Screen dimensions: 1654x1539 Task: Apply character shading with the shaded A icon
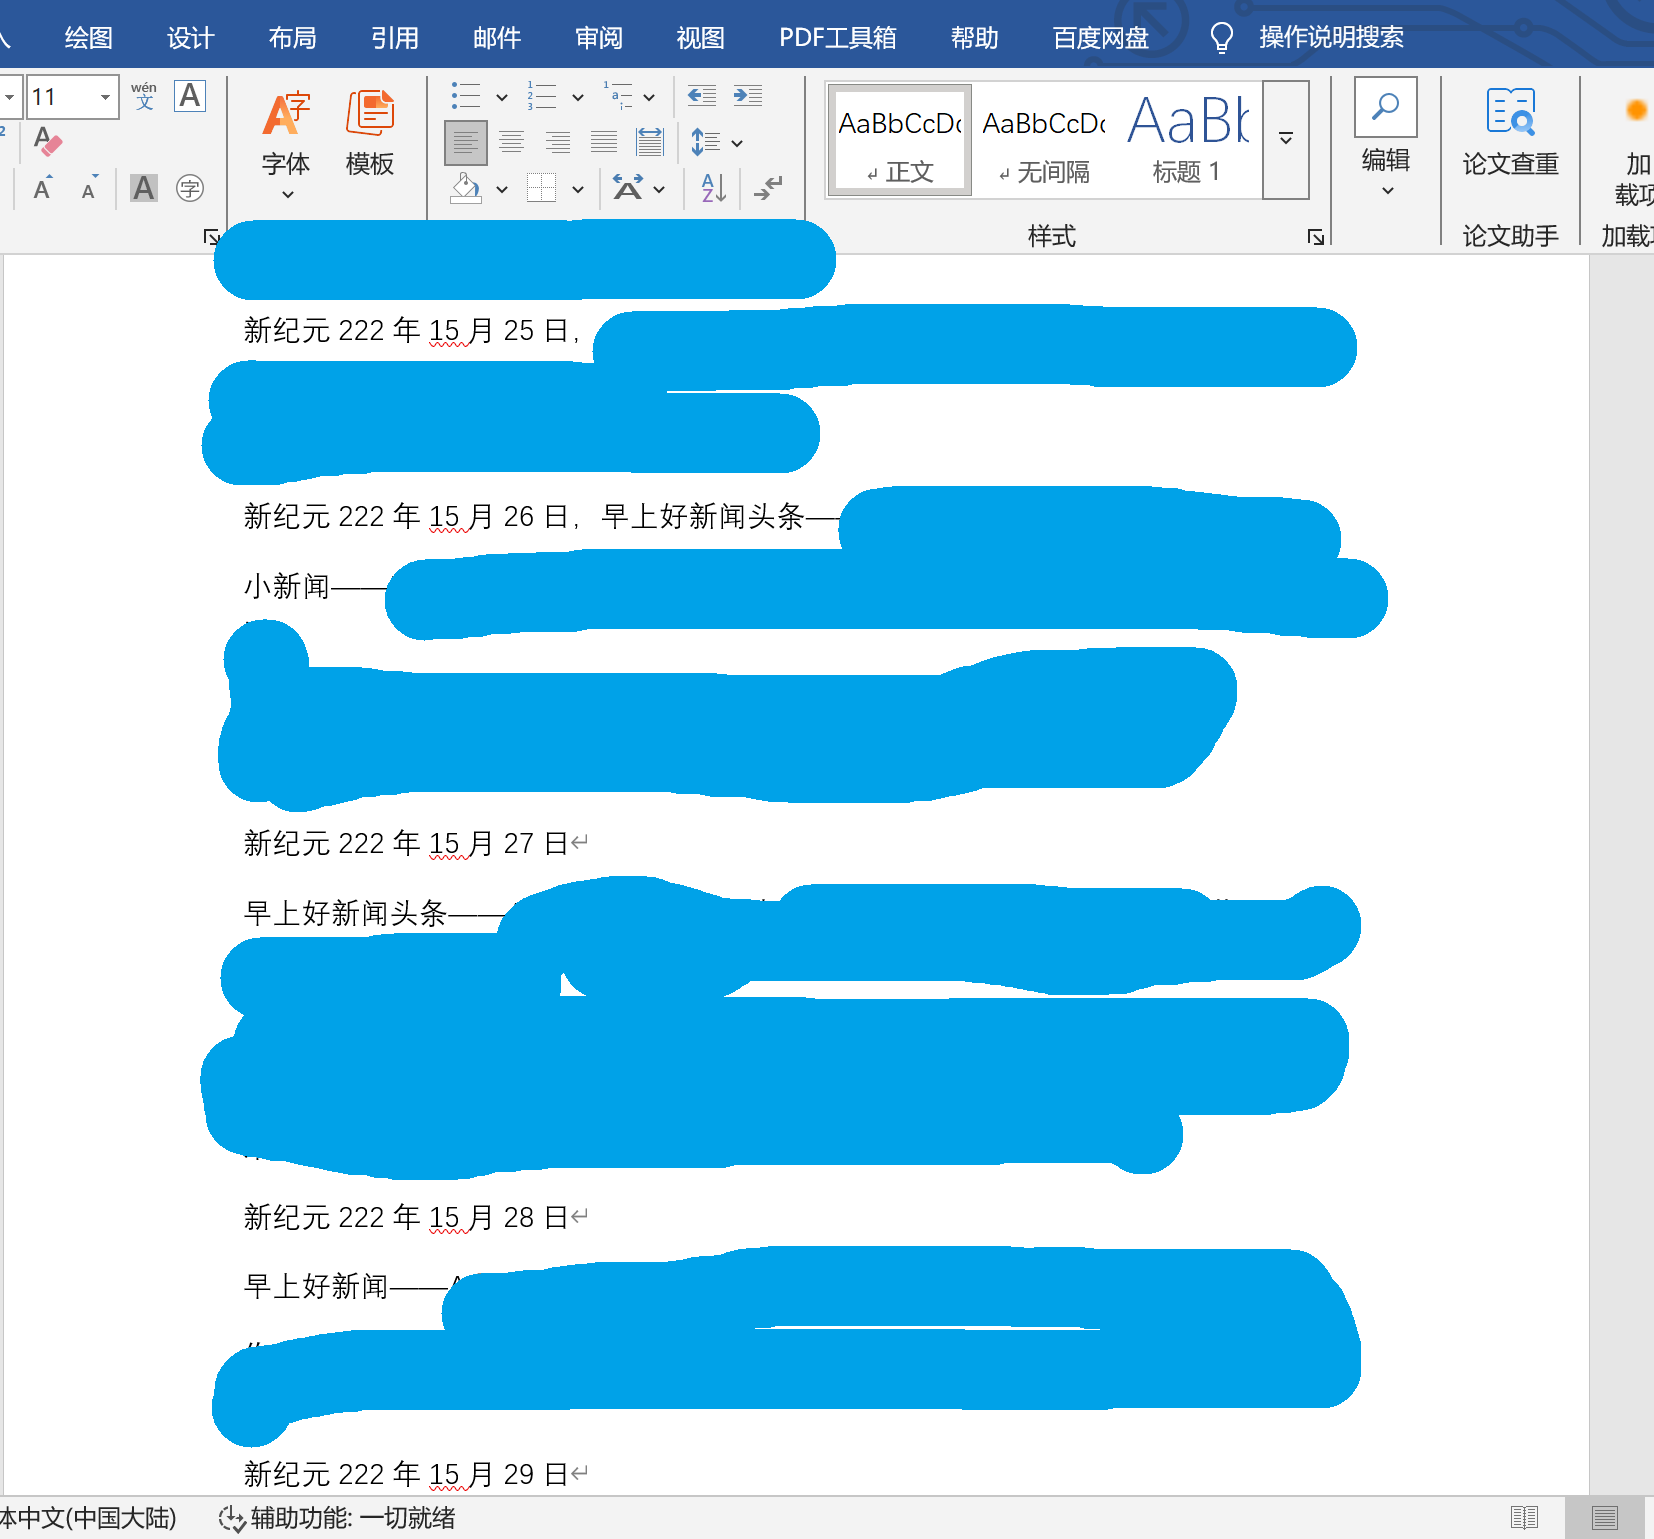point(143,188)
